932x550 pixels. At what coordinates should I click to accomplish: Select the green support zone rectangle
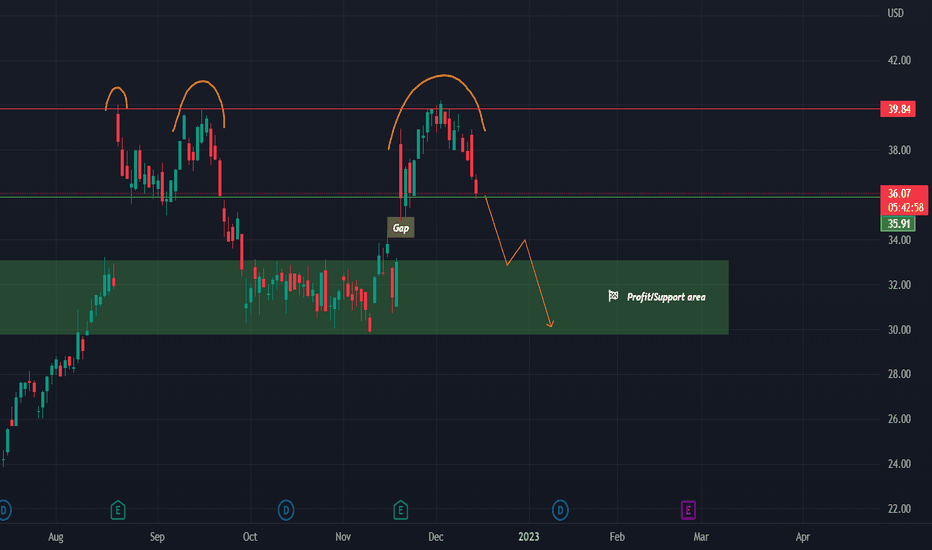pyautogui.click(x=364, y=297)
